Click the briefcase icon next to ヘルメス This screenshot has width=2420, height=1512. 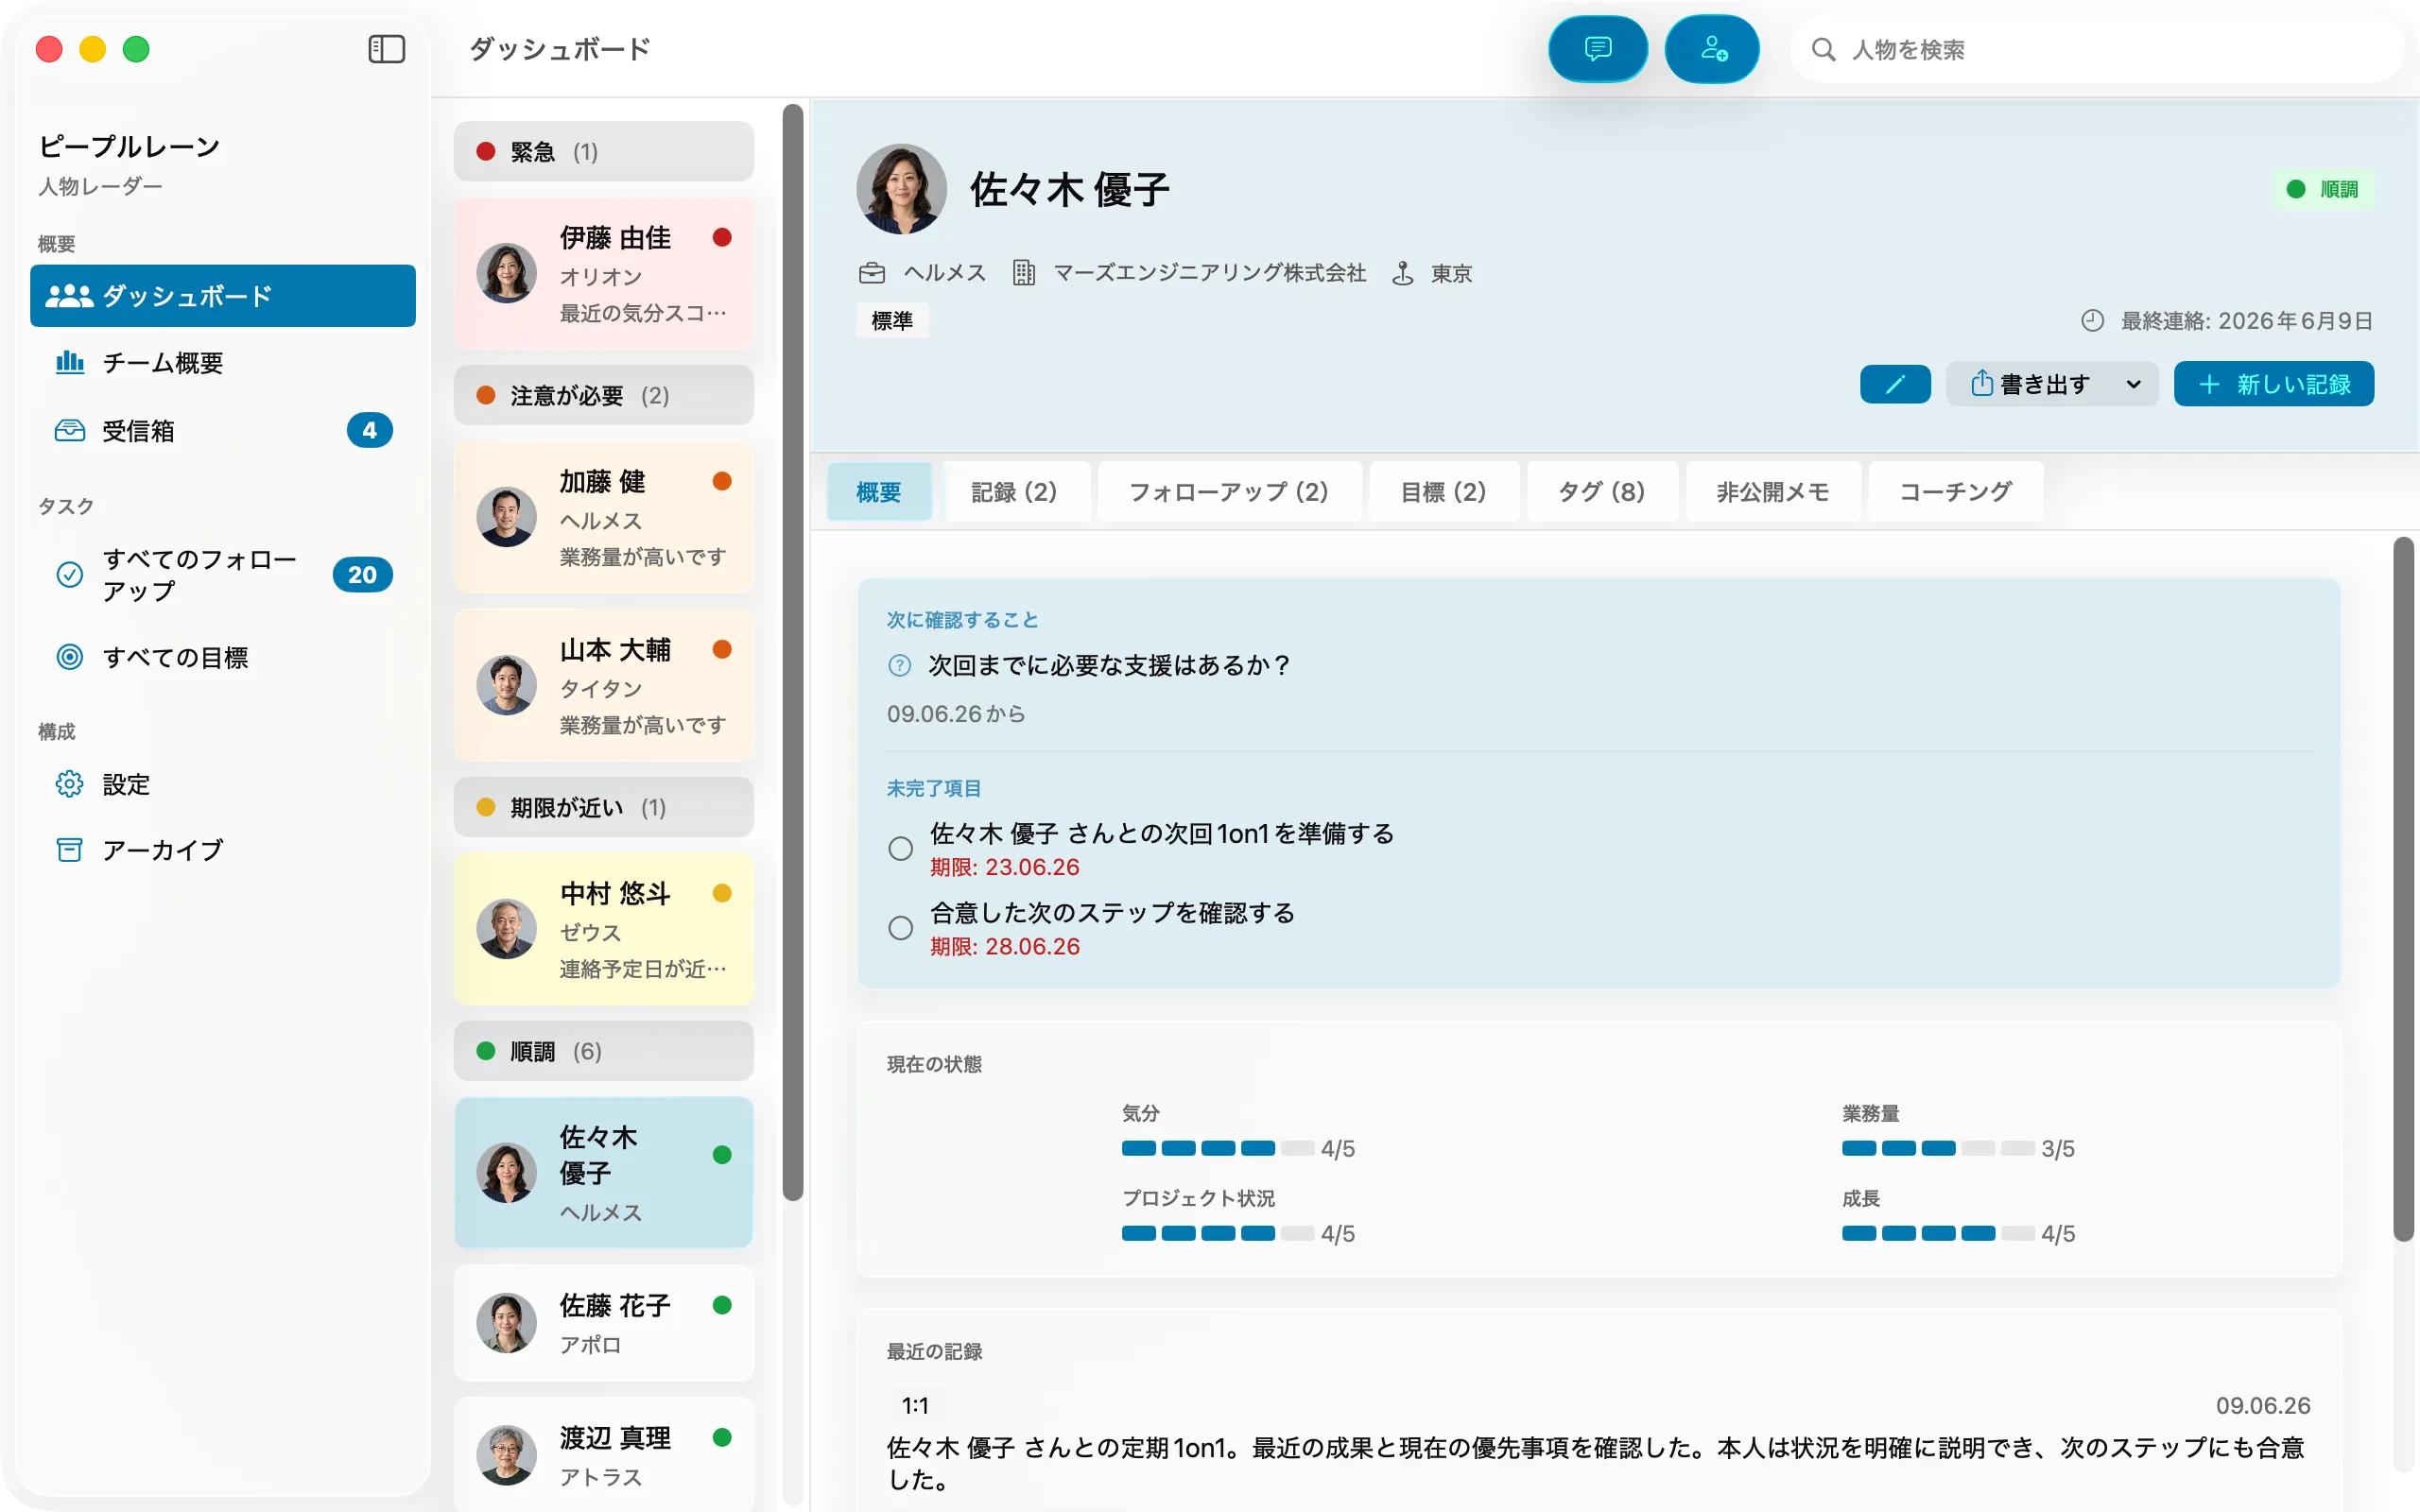click(872, 273)
